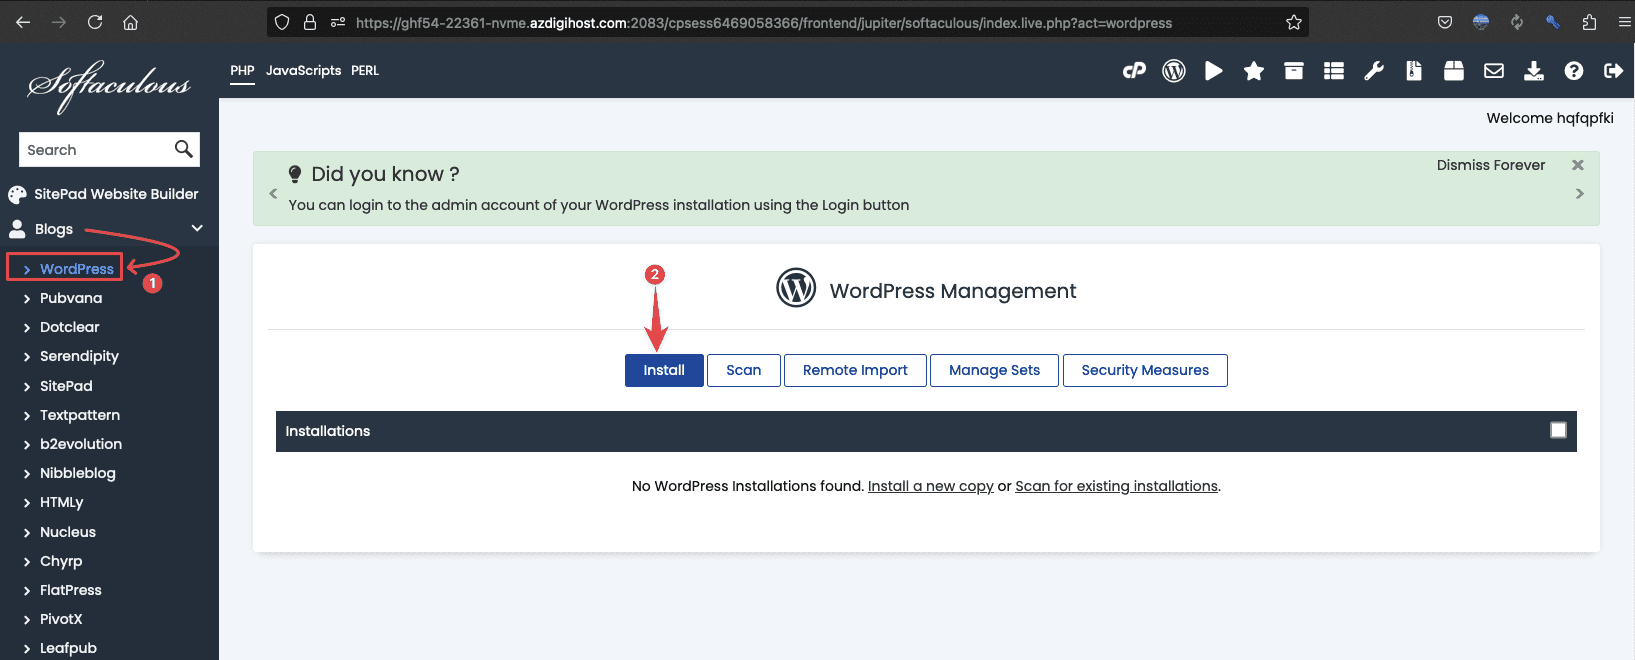Show next tip with right chevron
The image size is (1635, 660).
(x=1580, y=194)
